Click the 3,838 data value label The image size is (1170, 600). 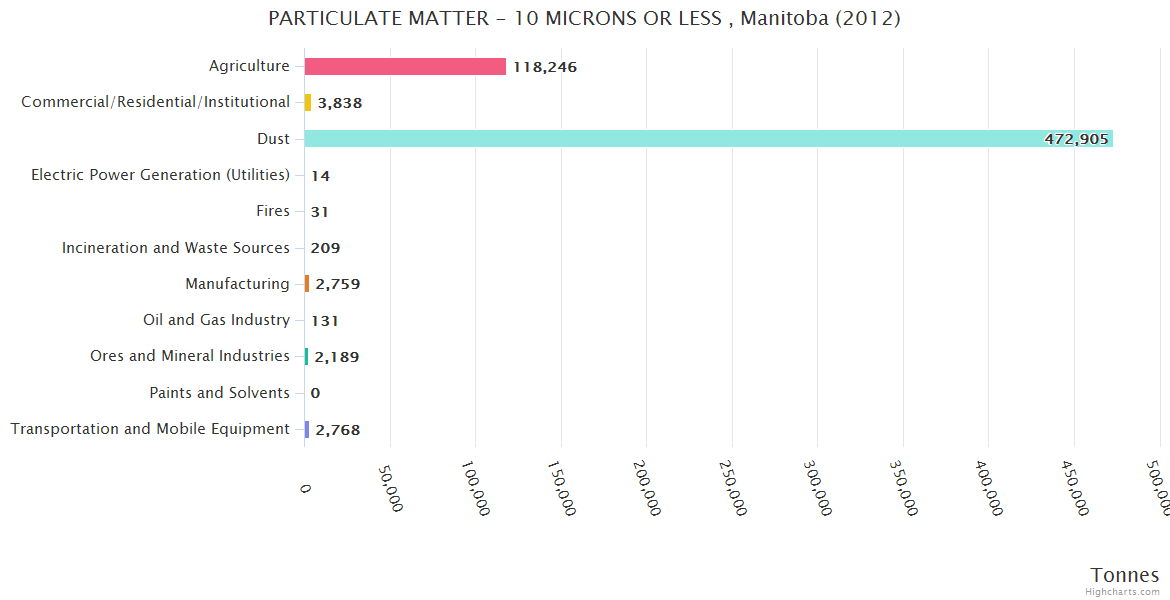341,102
